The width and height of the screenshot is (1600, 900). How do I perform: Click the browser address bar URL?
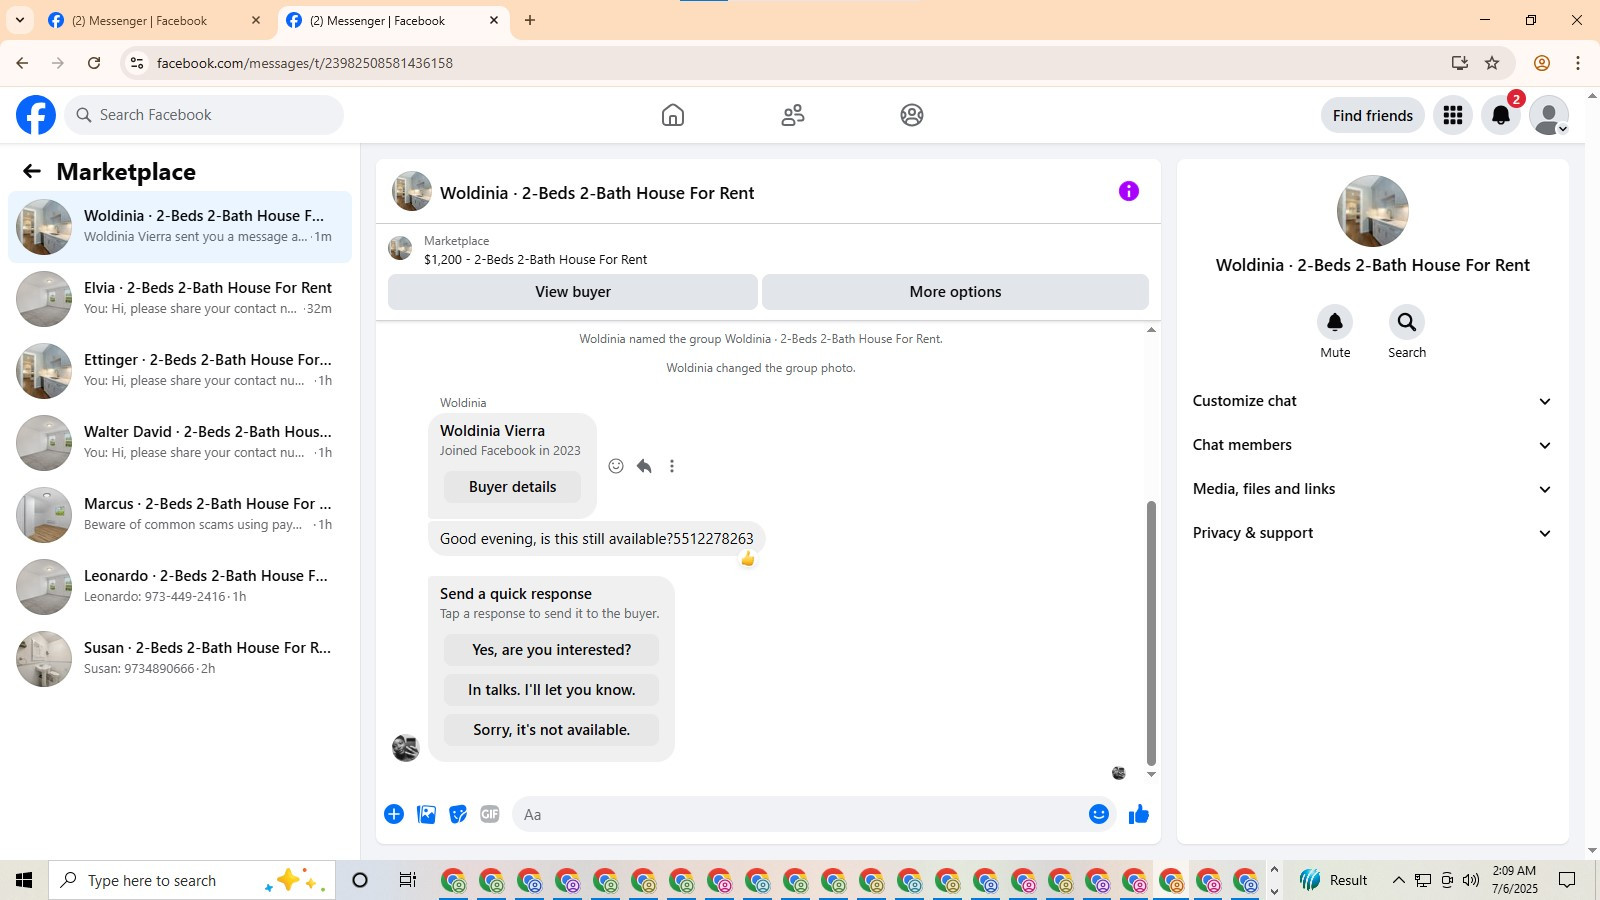305,63
